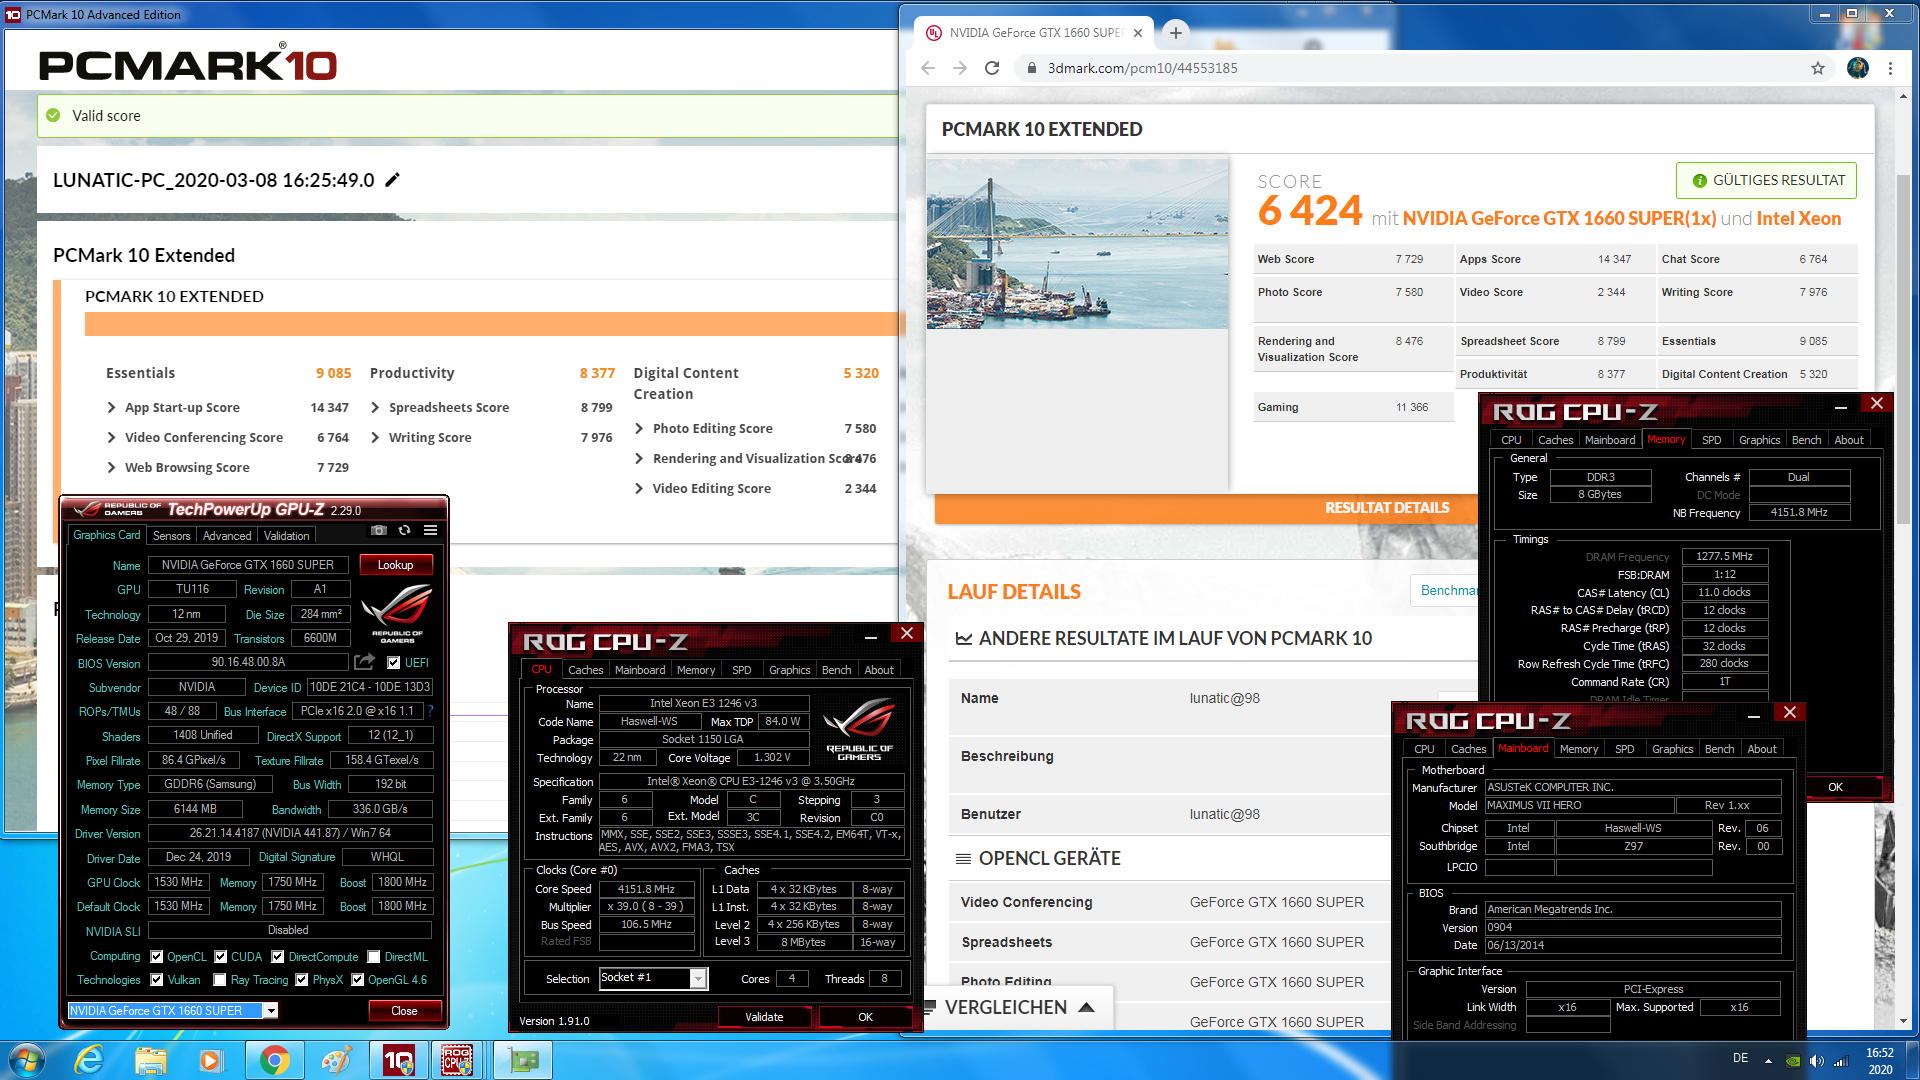Open the Chrome profile avatar

pos(1858,68)
